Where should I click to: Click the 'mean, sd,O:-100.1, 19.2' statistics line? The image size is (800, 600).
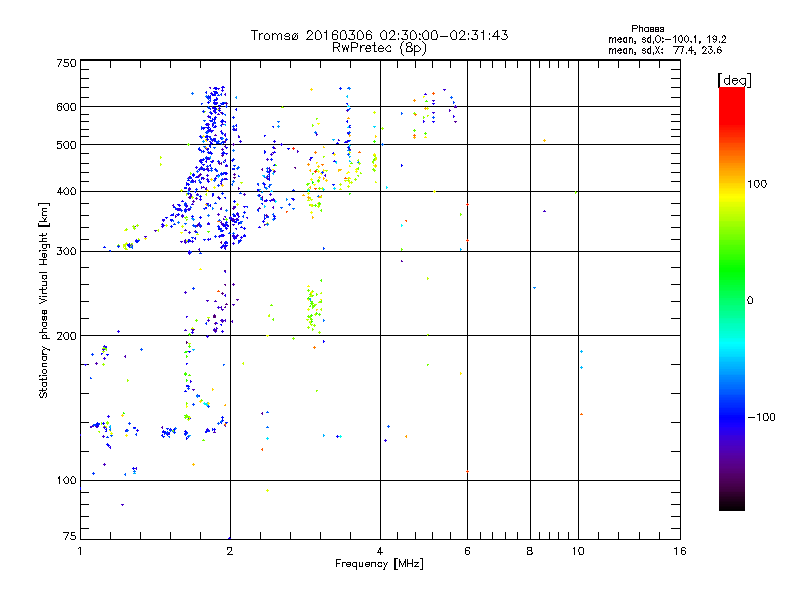coord(667,39)
